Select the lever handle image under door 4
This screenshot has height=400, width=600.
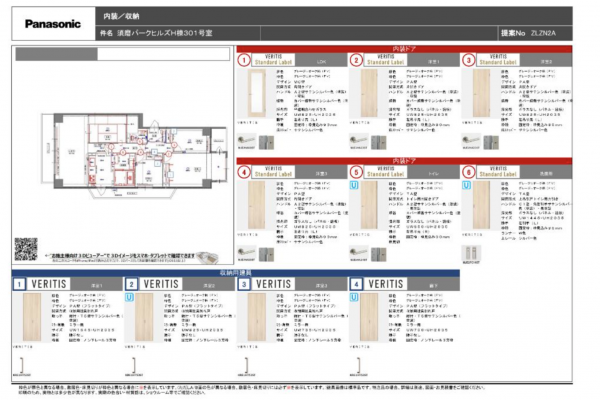click(x=246, y=253)
